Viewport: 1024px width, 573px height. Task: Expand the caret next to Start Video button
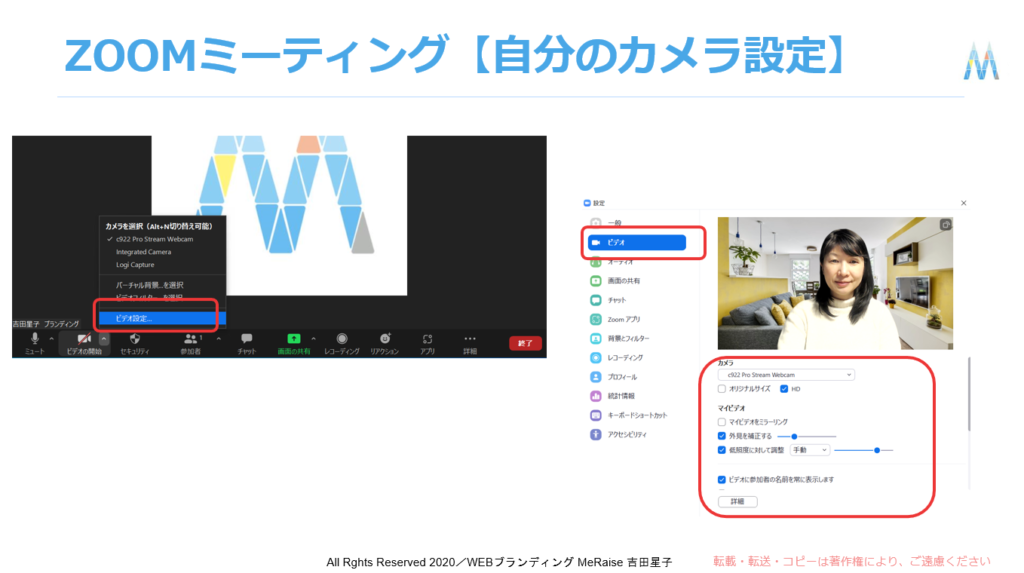pos(103,338)
